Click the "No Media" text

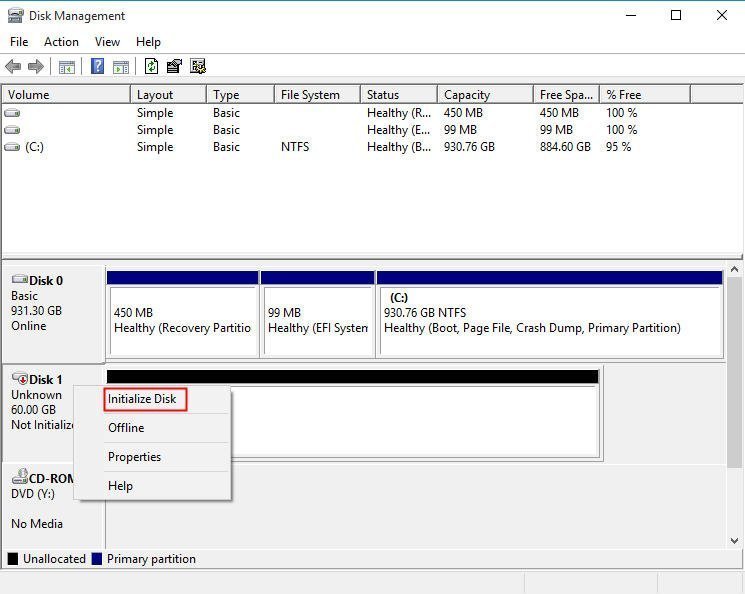(x=37, y=524)
